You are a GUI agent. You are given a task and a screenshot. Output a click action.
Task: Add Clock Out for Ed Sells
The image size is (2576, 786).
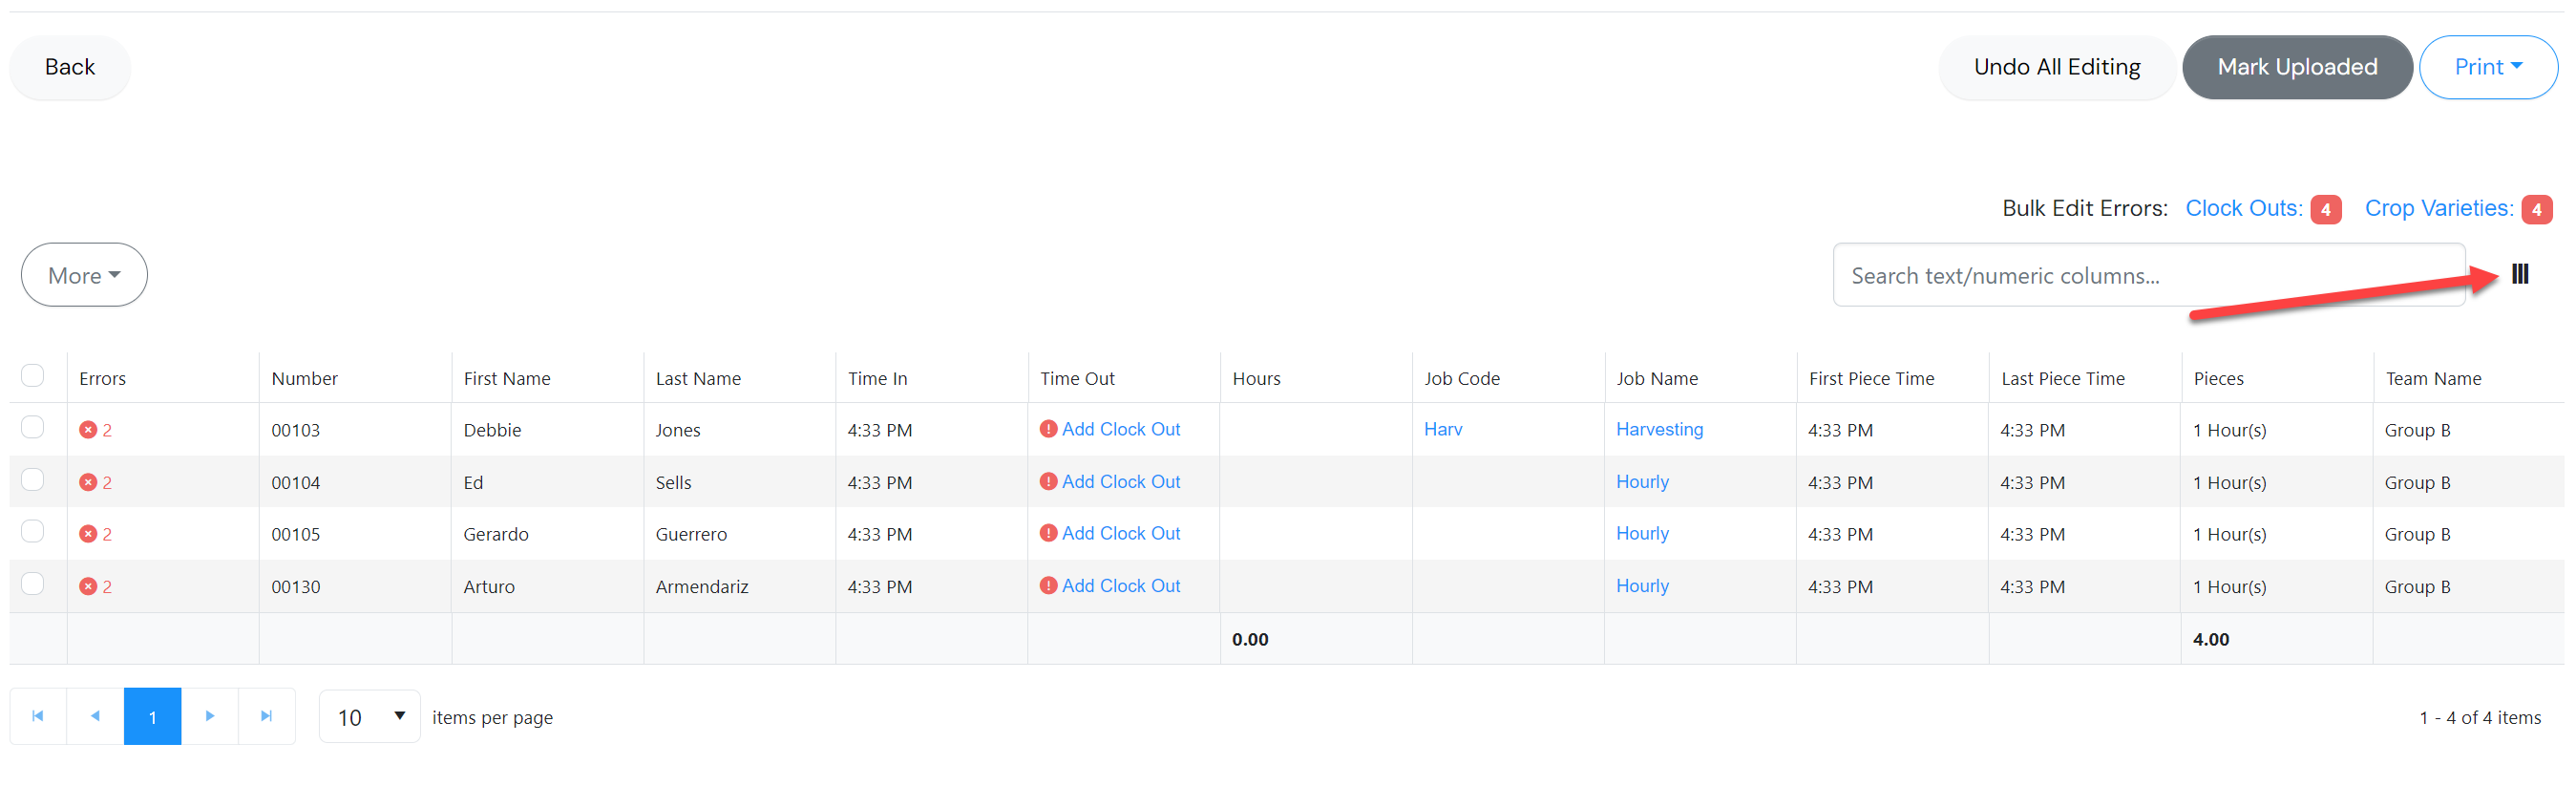(x=1120, y=481)
